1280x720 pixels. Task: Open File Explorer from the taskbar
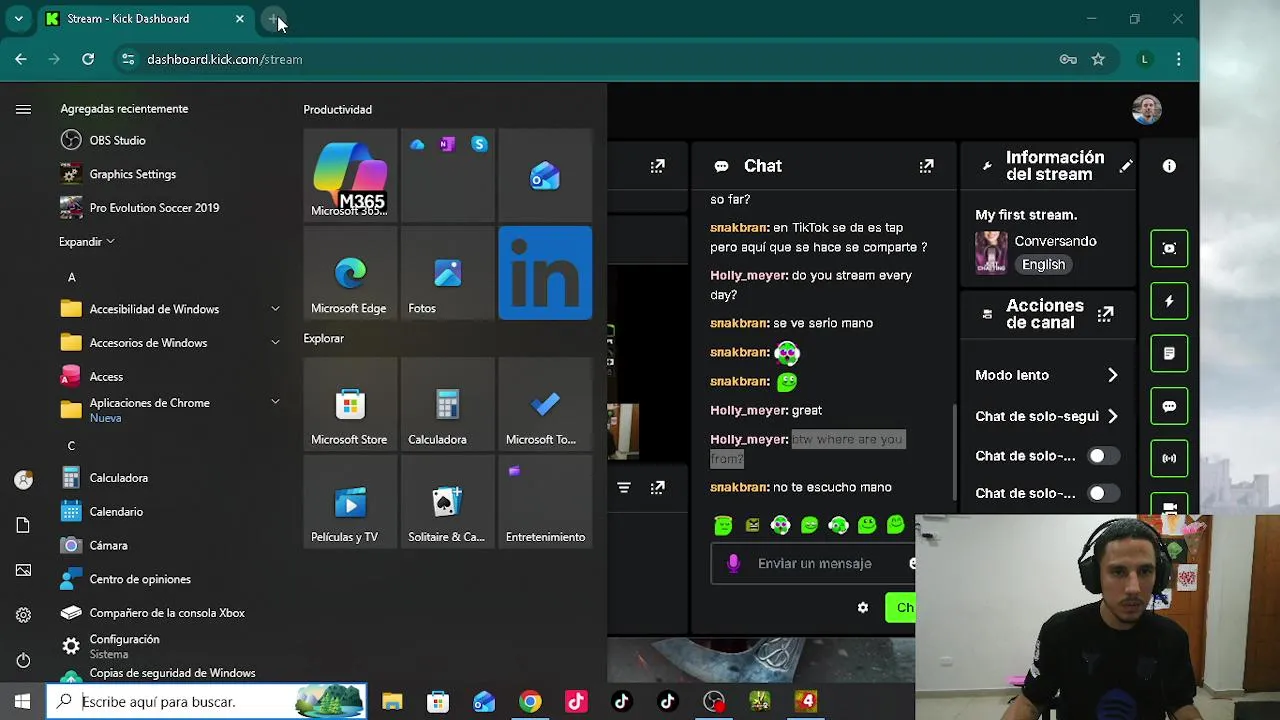(392, 702)
